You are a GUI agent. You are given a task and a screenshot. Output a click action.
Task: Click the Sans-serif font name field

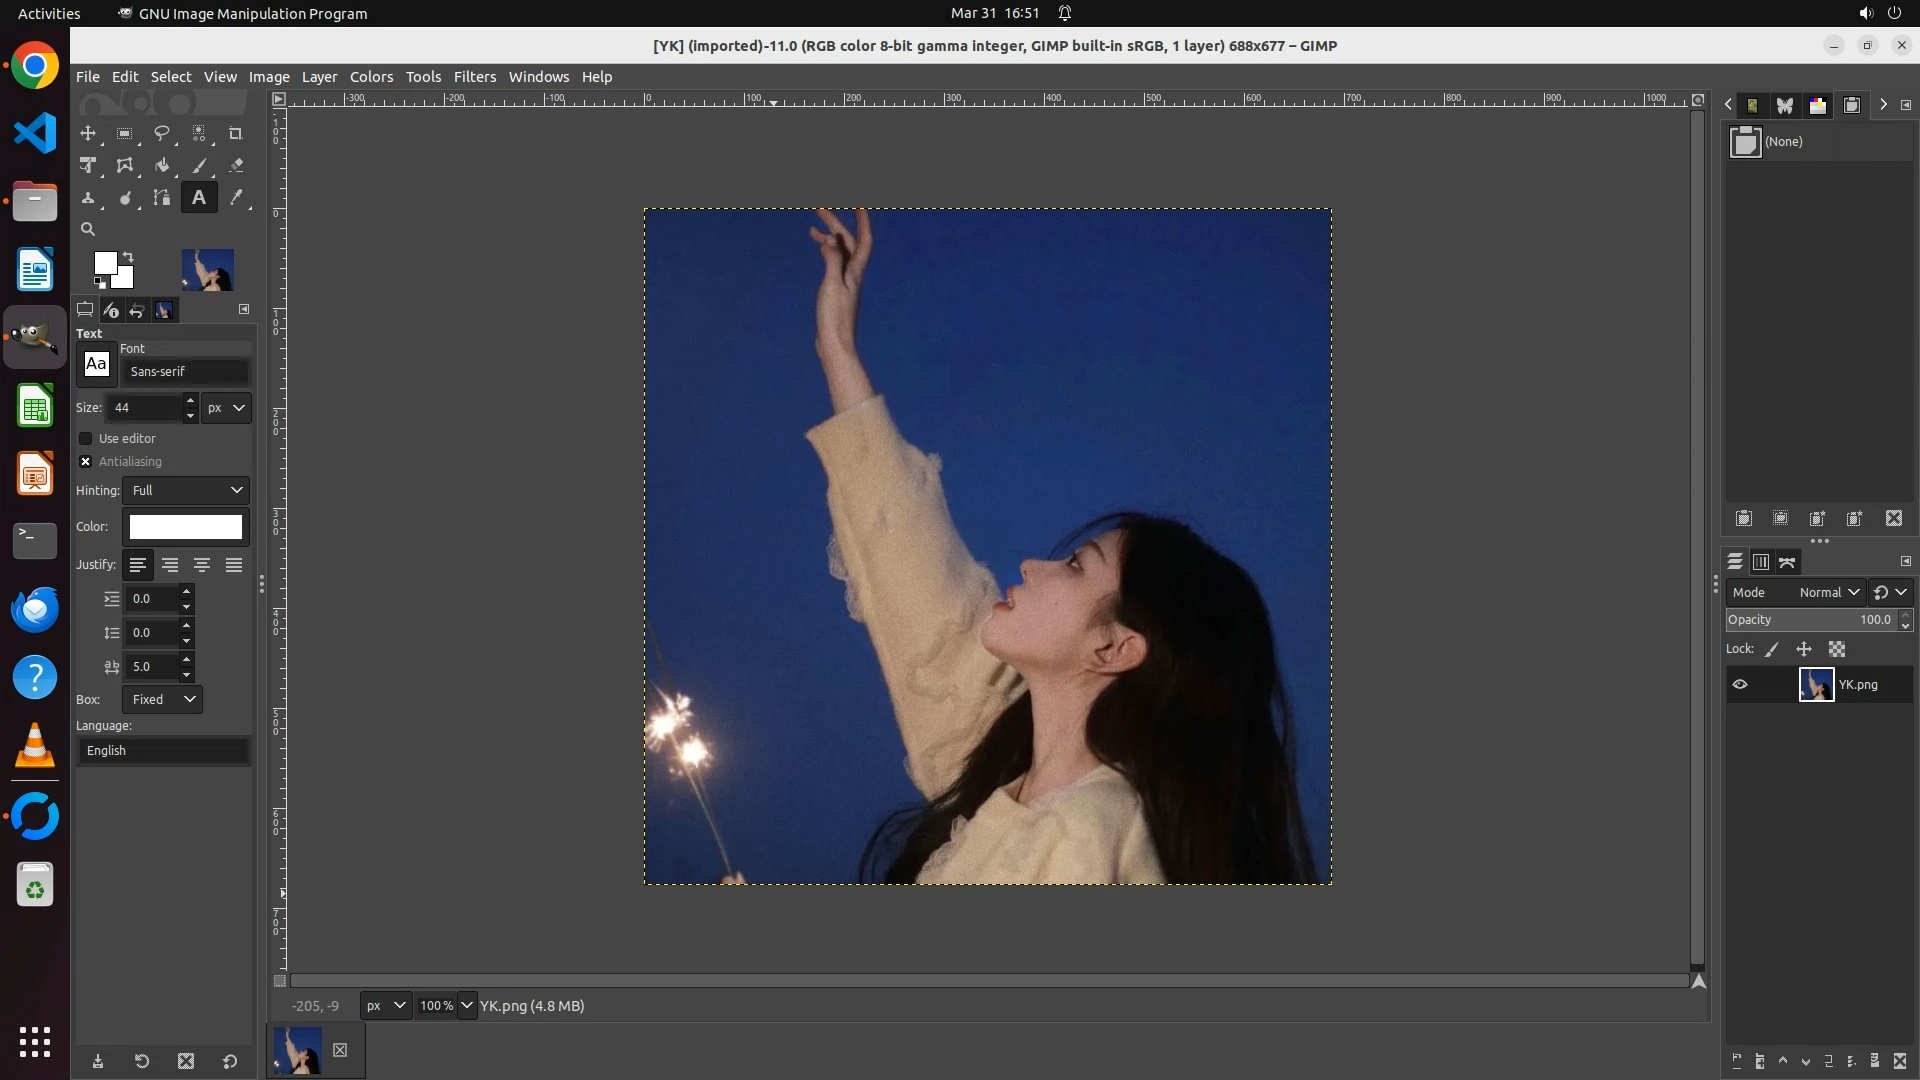pyautogui.click(x=185, y=371)
